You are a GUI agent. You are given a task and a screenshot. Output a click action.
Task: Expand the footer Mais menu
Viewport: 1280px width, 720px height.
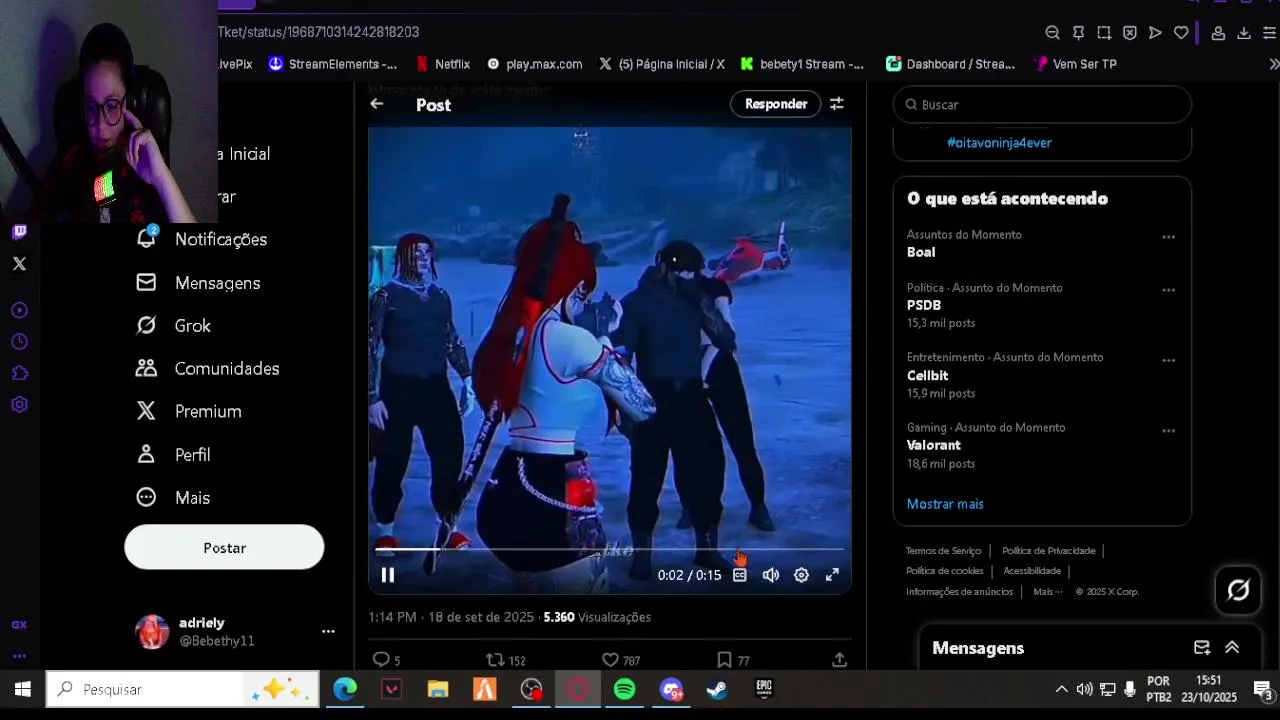[1048, 592]
